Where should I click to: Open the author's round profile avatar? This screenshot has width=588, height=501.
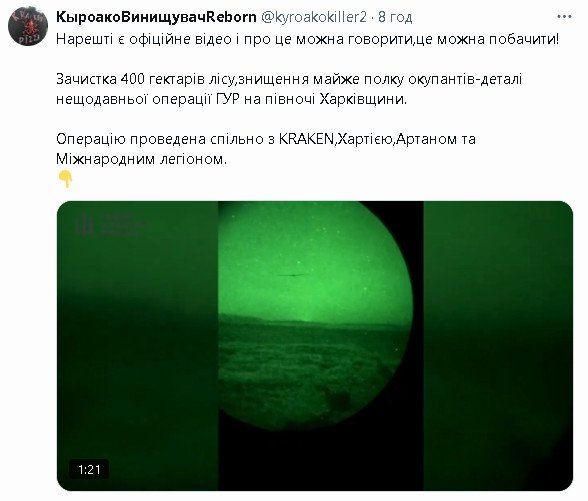point(28,26)
